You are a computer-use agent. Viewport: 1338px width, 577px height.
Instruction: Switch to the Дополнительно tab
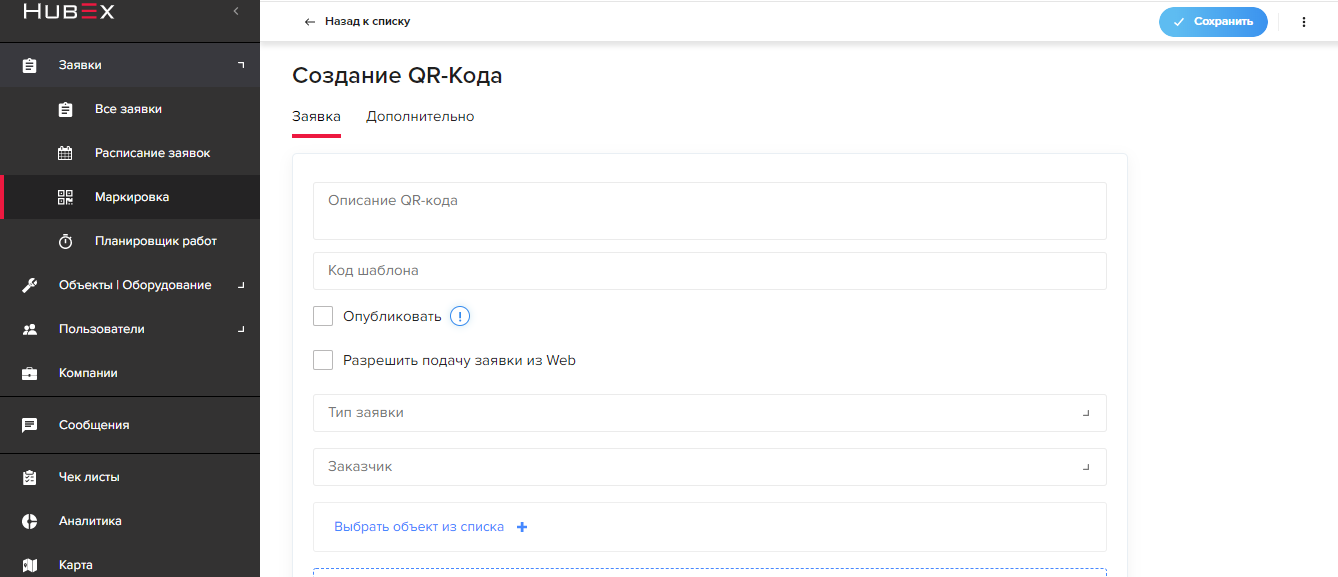pos(420,117)
